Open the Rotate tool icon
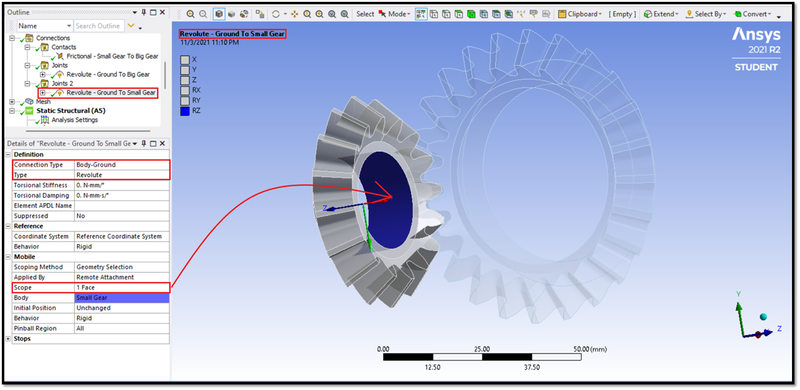 [x=276, y=14]
